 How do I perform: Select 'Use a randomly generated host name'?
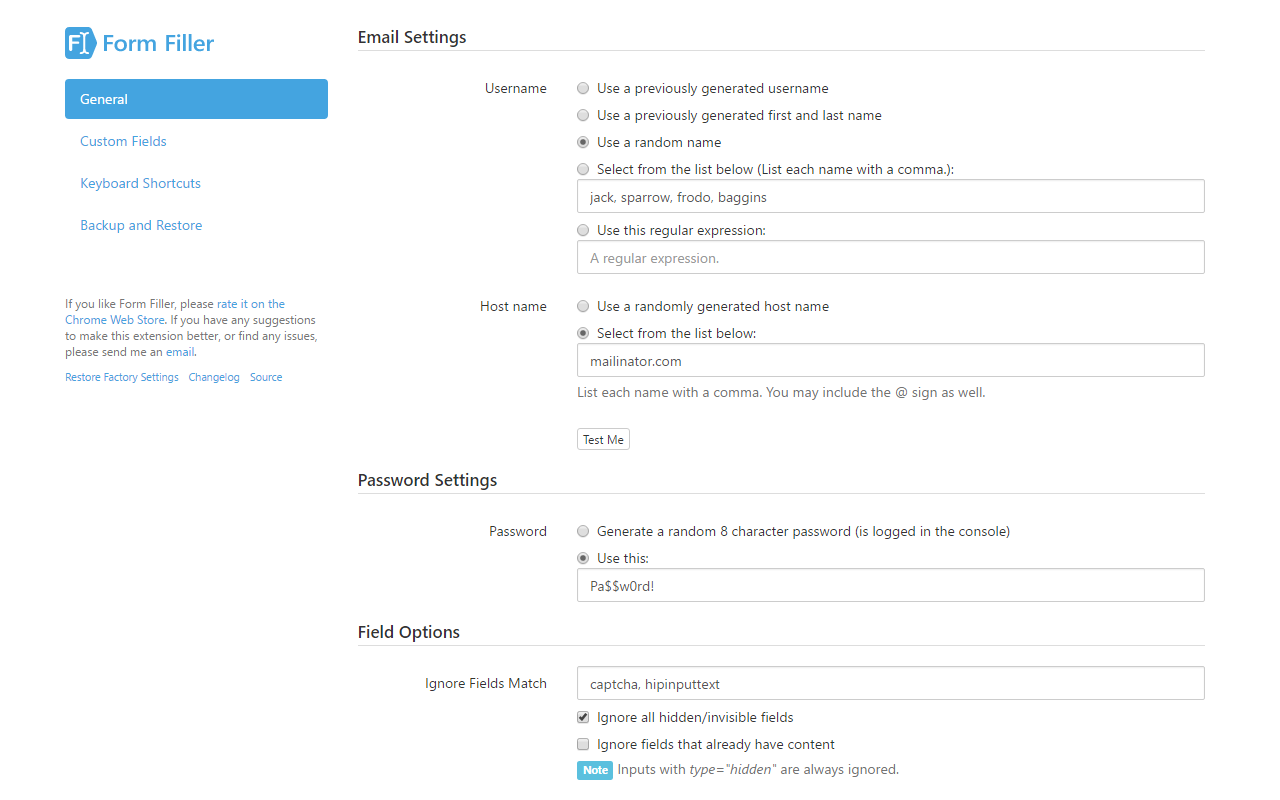(583, 306)
